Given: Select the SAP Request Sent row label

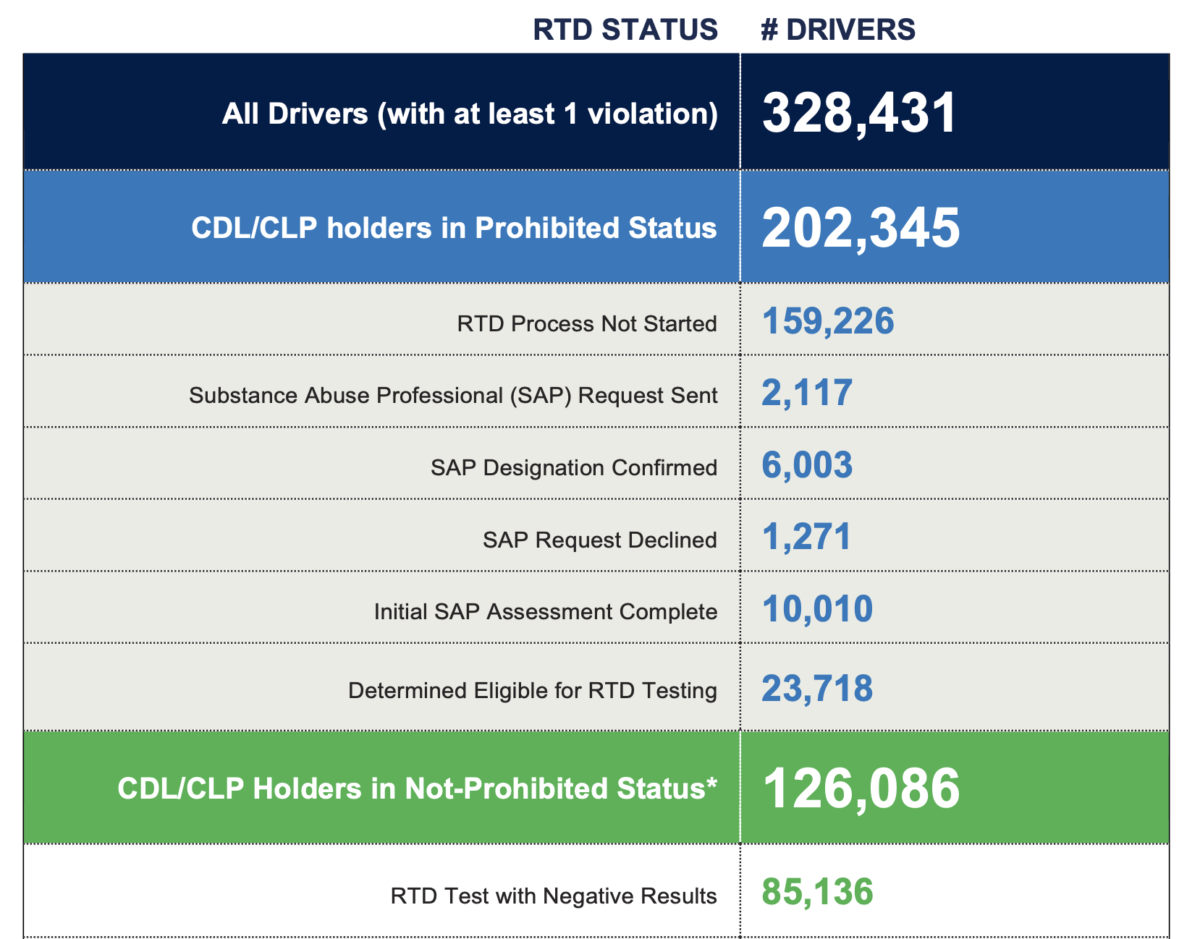Looking at the screenshot, I should coord(453,395).
